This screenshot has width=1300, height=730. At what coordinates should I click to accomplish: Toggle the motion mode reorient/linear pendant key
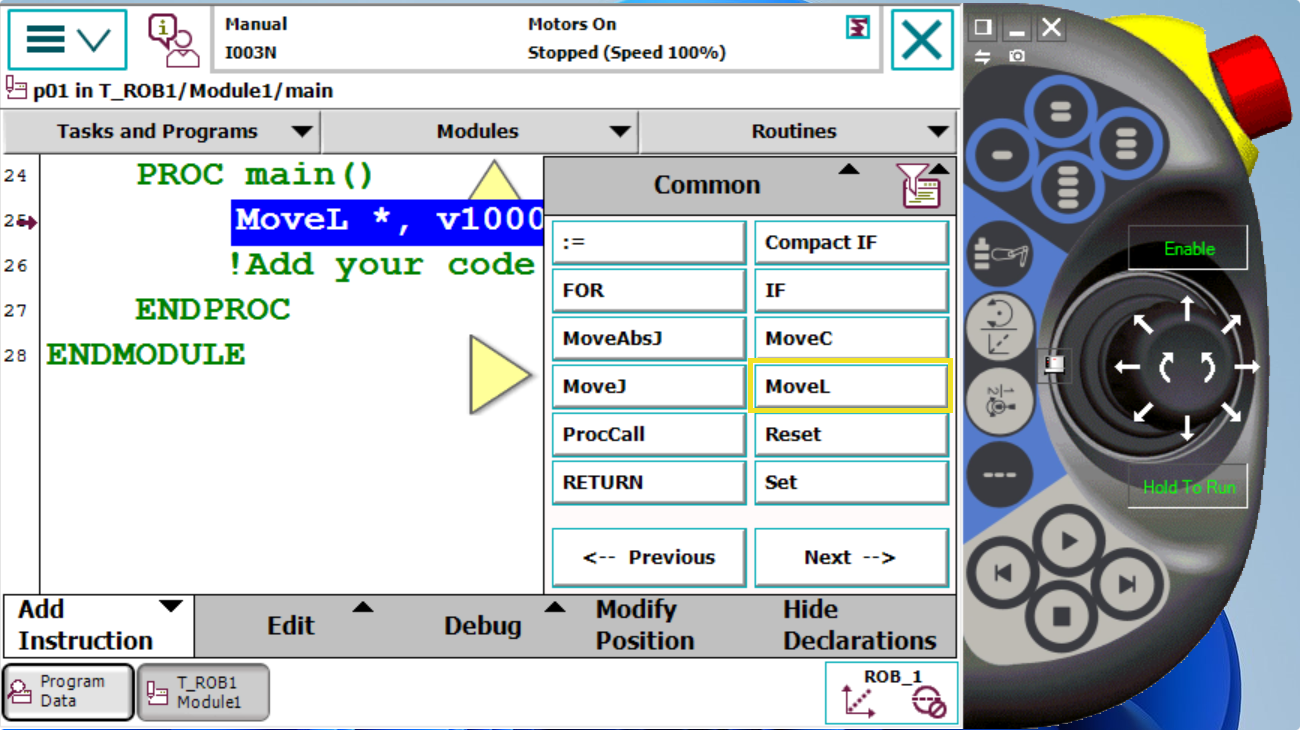999,327
